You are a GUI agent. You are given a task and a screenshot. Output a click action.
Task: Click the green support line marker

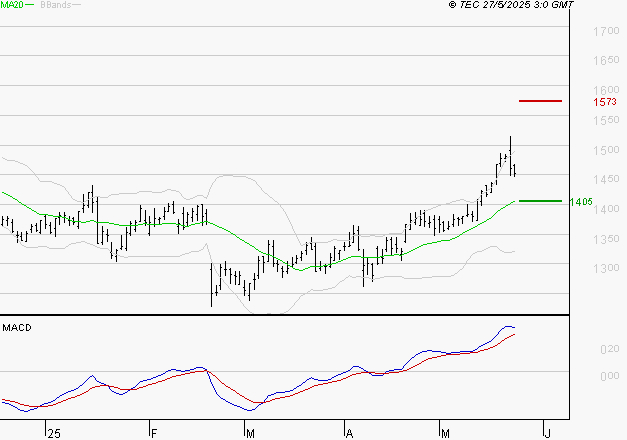pyautogui.click(x=540, y=201)
